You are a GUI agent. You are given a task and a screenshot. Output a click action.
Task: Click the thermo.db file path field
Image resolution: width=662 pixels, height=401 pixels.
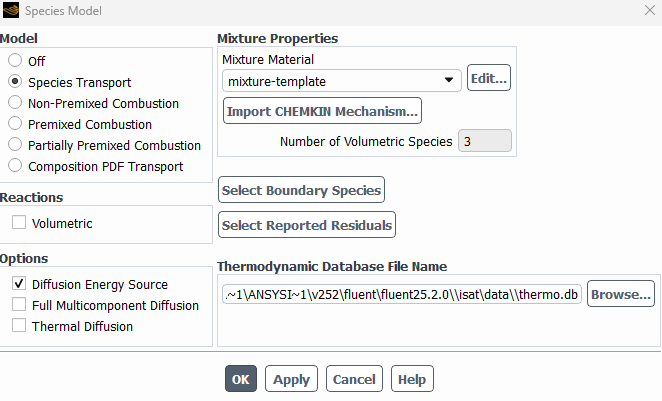402,294
